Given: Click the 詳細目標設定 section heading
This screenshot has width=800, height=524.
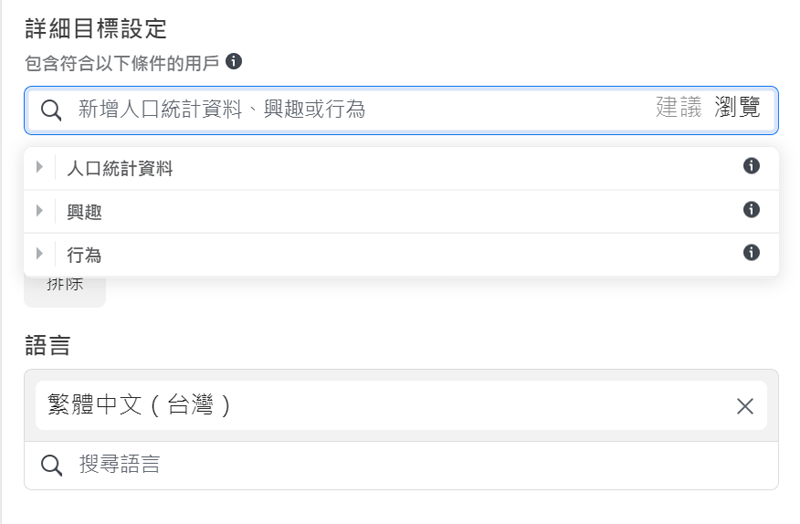Looking at the screenshot, I should [x=96, y=28].
